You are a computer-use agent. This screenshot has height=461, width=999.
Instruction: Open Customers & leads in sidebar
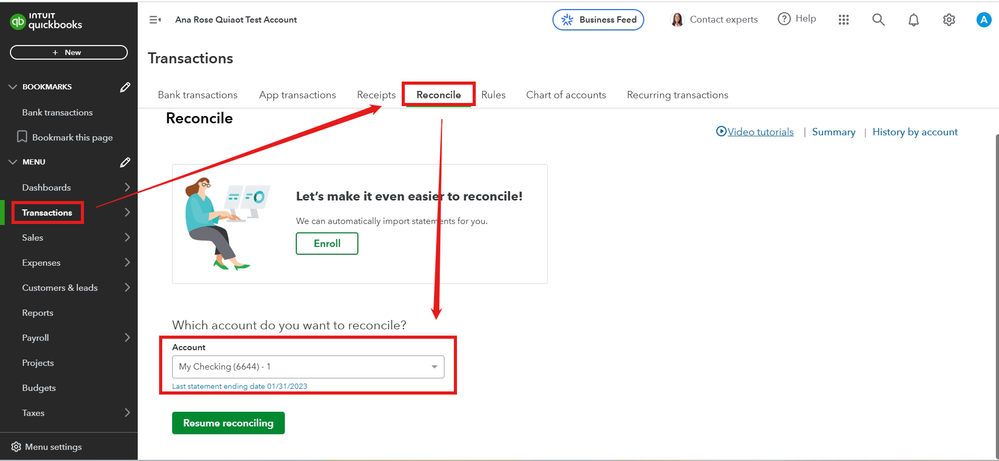tap(60, 288)
